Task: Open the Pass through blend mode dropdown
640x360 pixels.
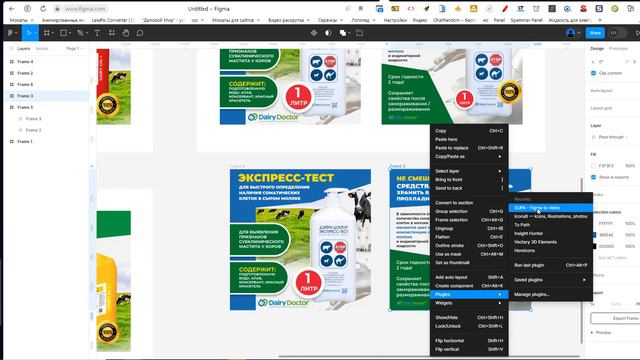Action: tap(613, 137)
